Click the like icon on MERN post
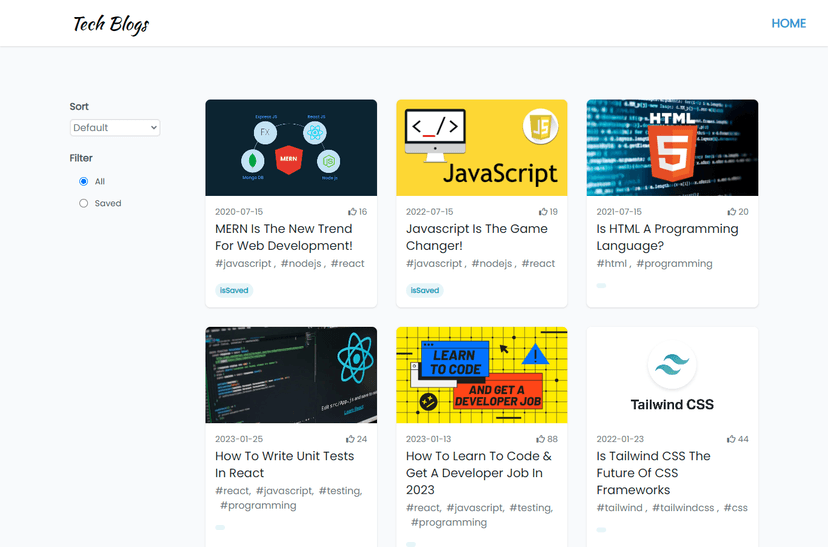The height and width of the screenshot is (547, 828). coord(352,212)
